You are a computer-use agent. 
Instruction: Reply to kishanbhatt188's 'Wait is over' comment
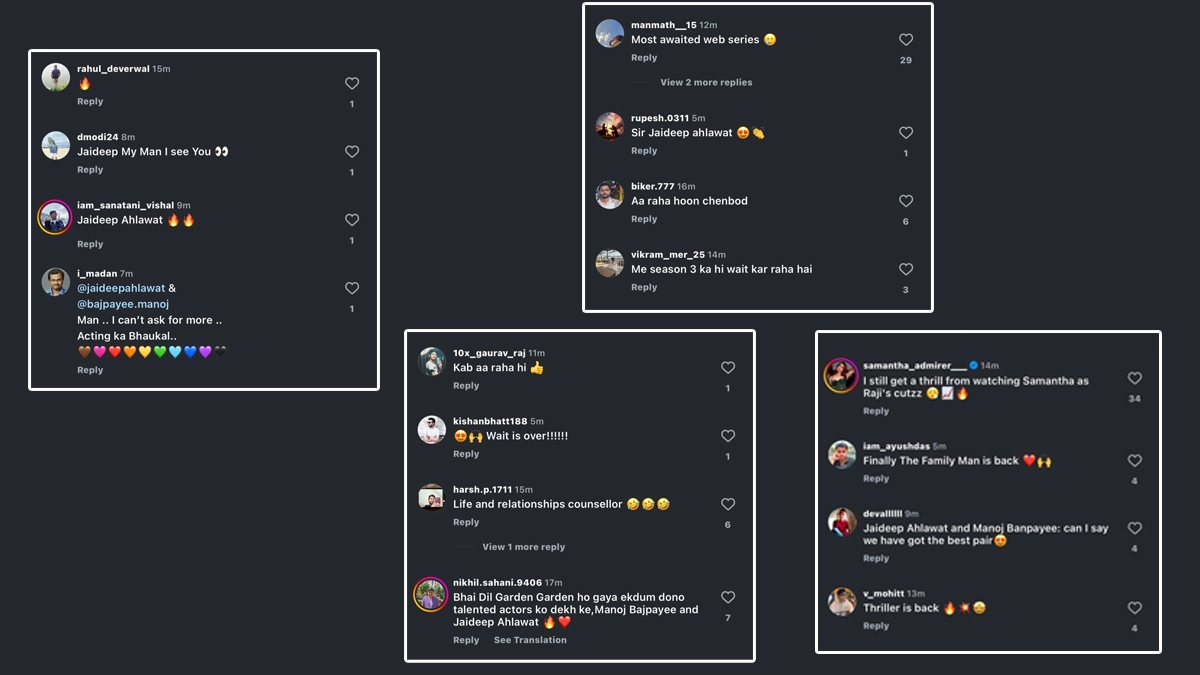[466, 454]
